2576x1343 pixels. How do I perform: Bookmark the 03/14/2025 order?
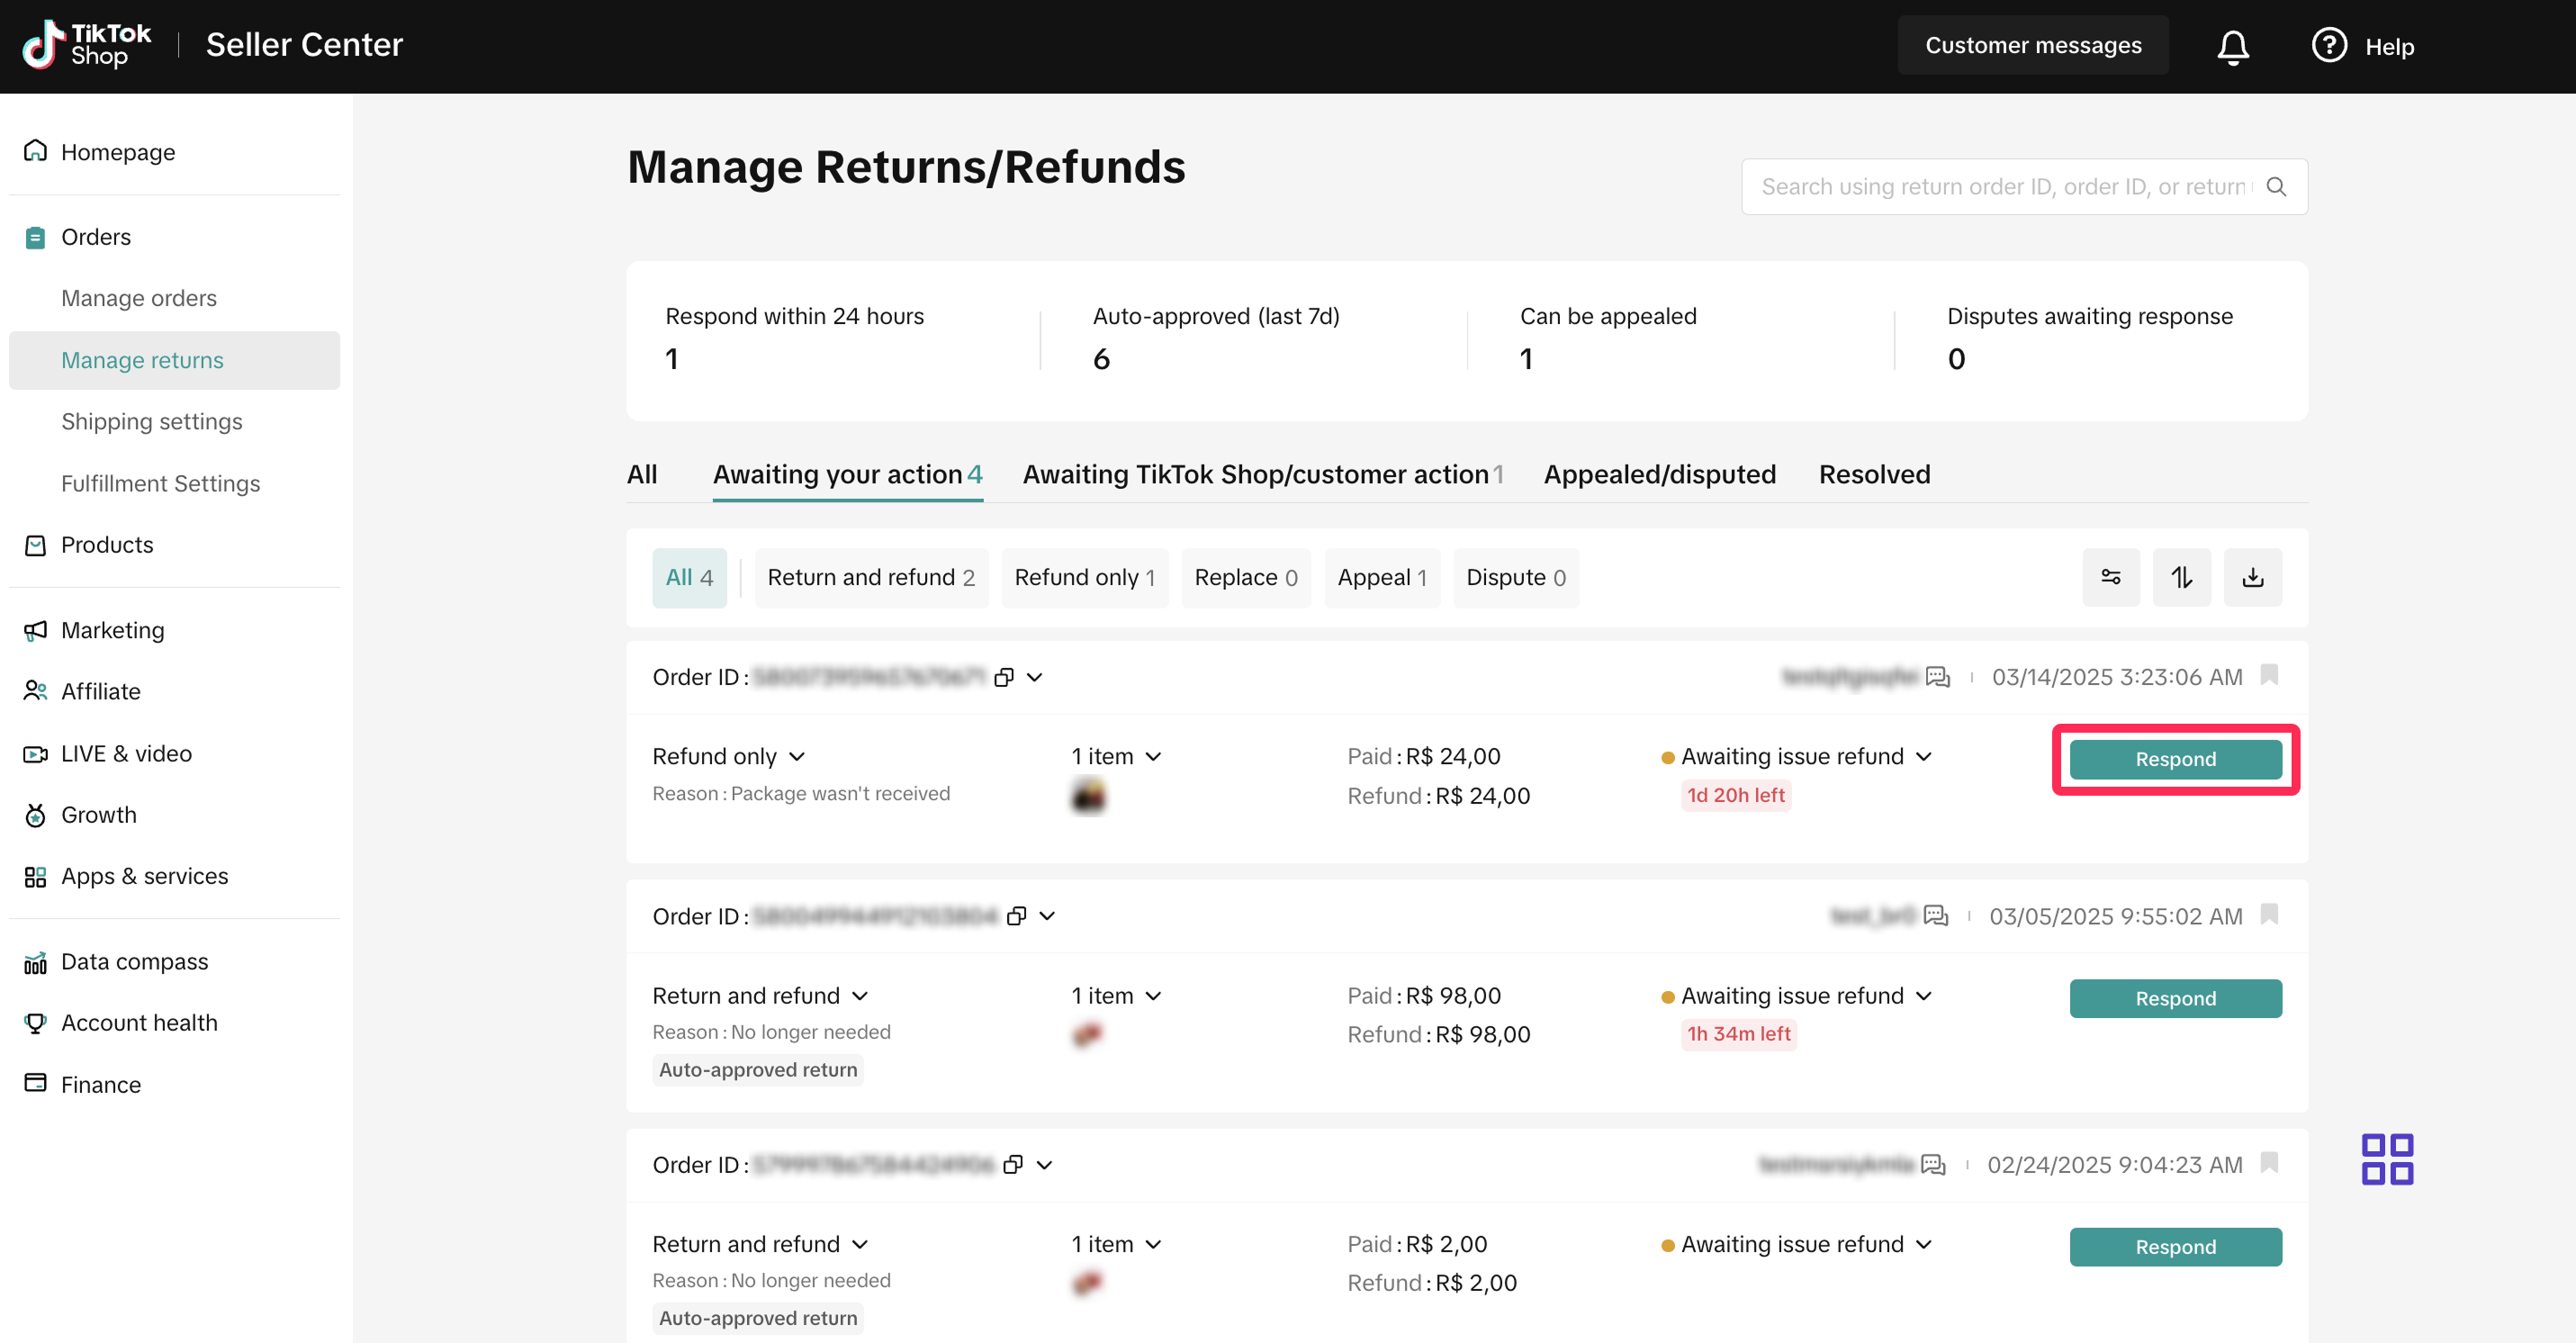(x=2269, y=675)
